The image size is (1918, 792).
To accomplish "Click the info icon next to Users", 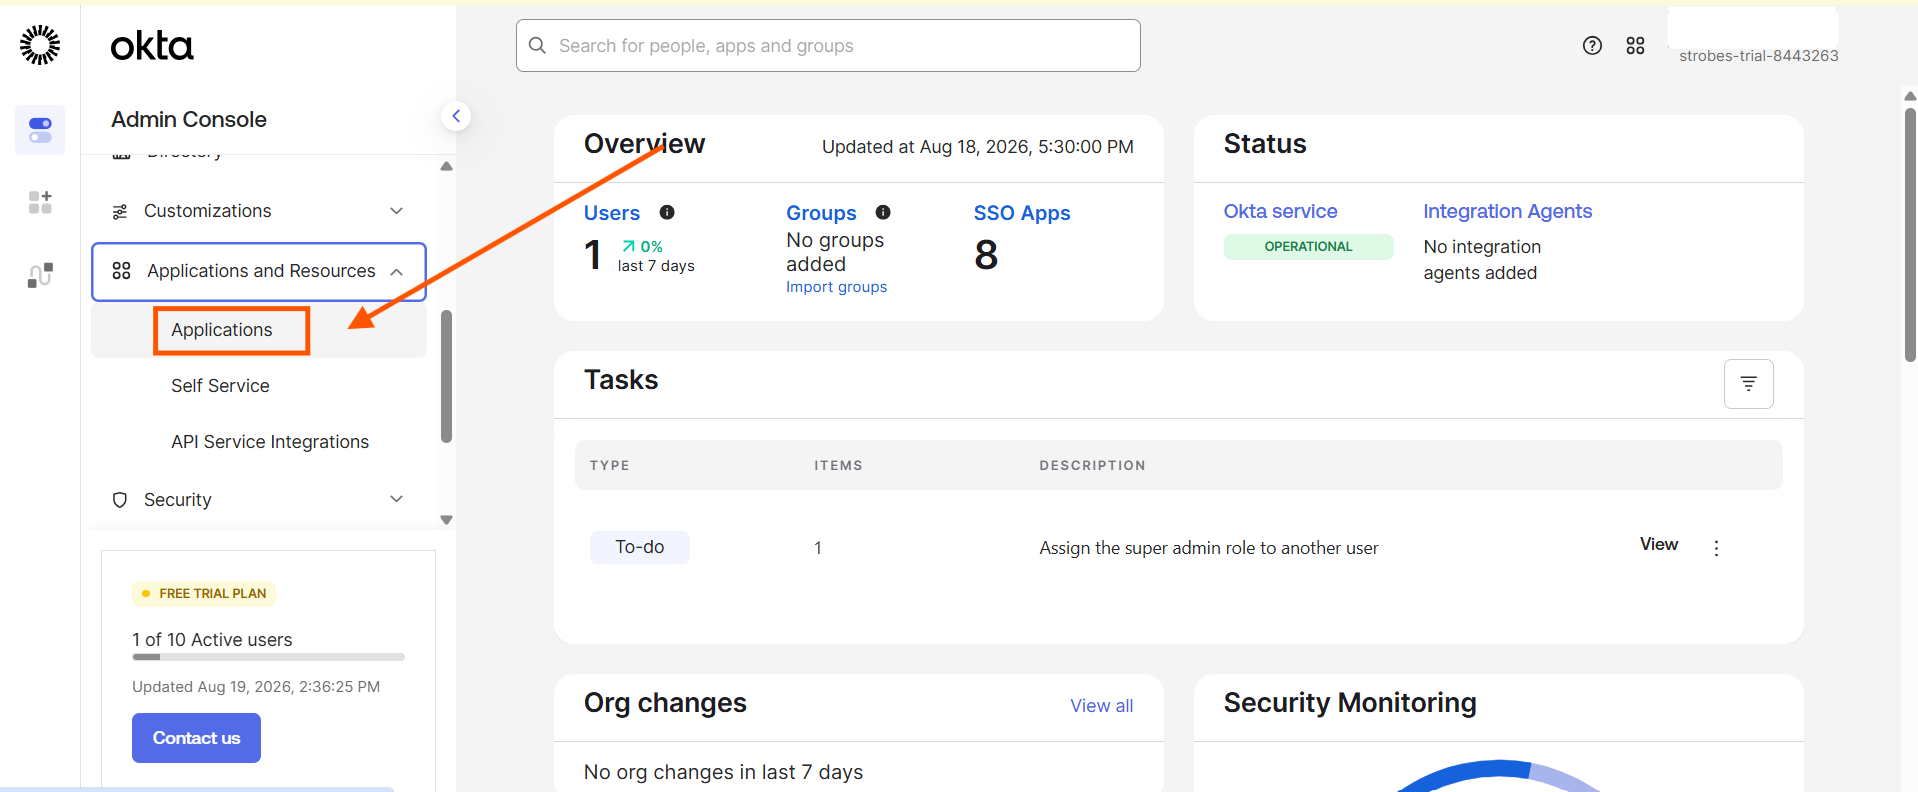I will coord(667,212).
